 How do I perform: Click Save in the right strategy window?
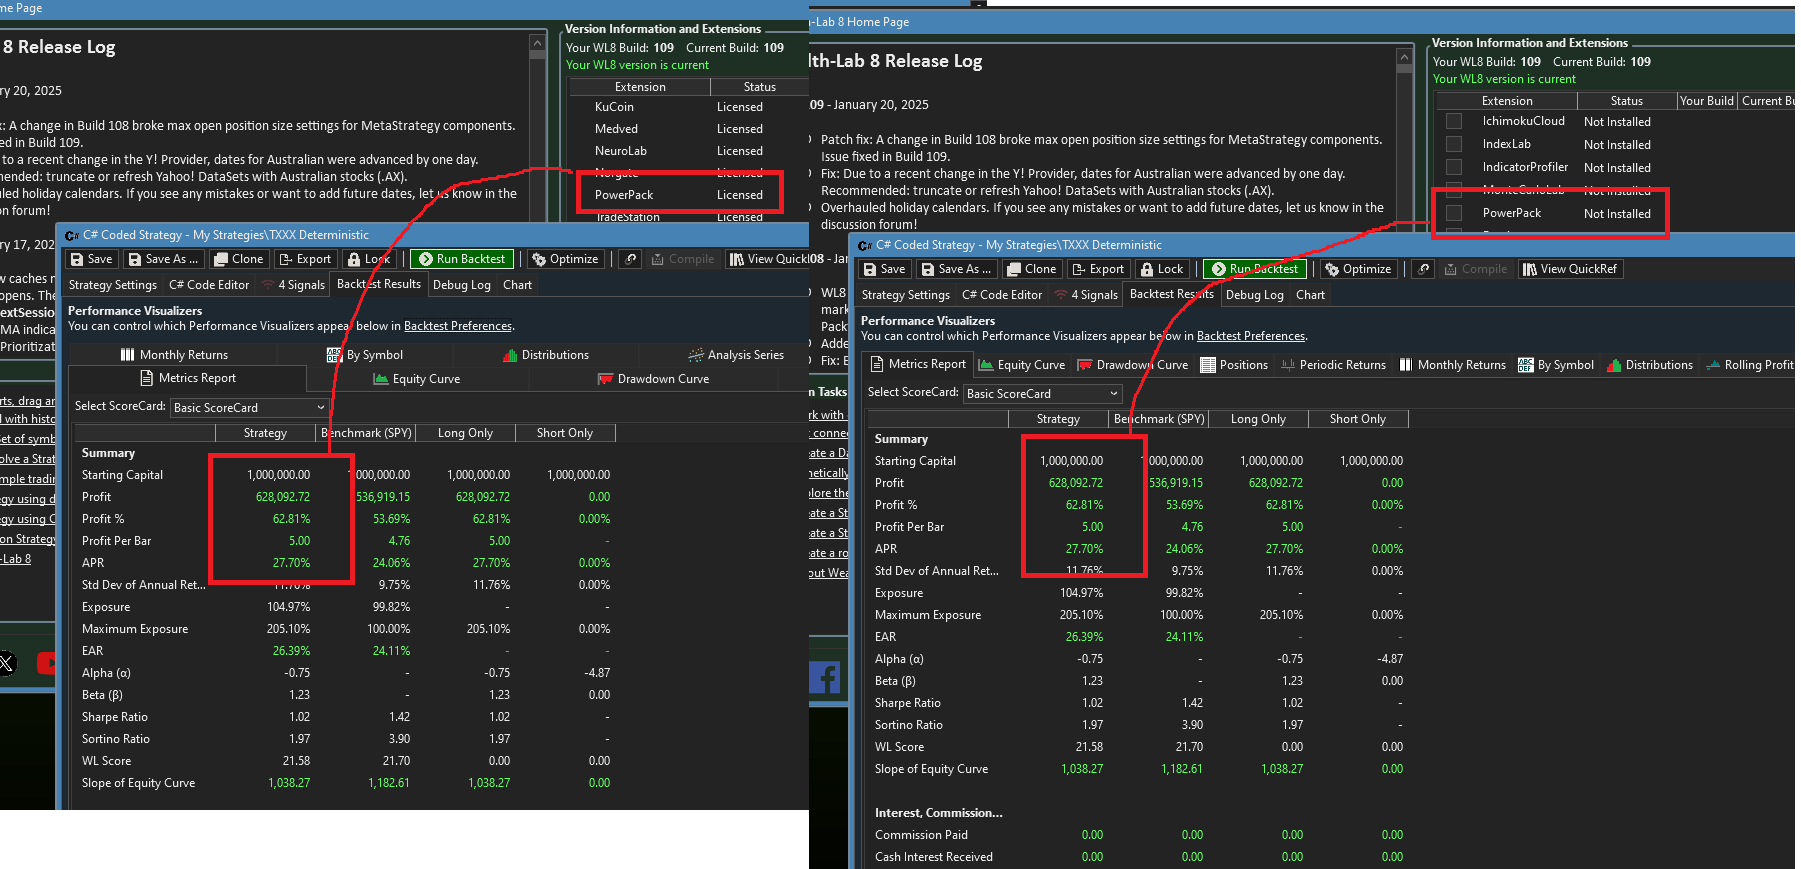click(884, 269)
